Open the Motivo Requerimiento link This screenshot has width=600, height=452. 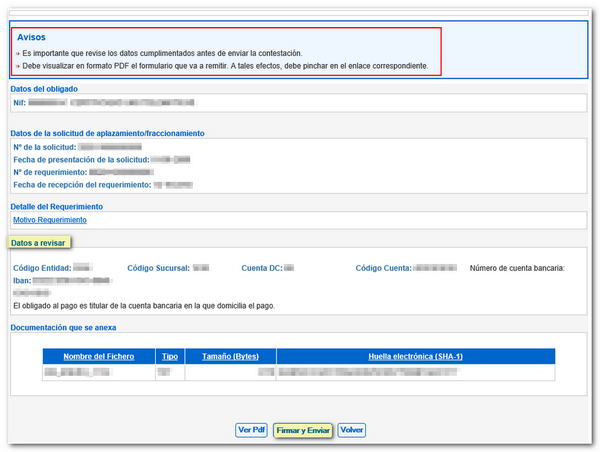(x=50, y=219)
